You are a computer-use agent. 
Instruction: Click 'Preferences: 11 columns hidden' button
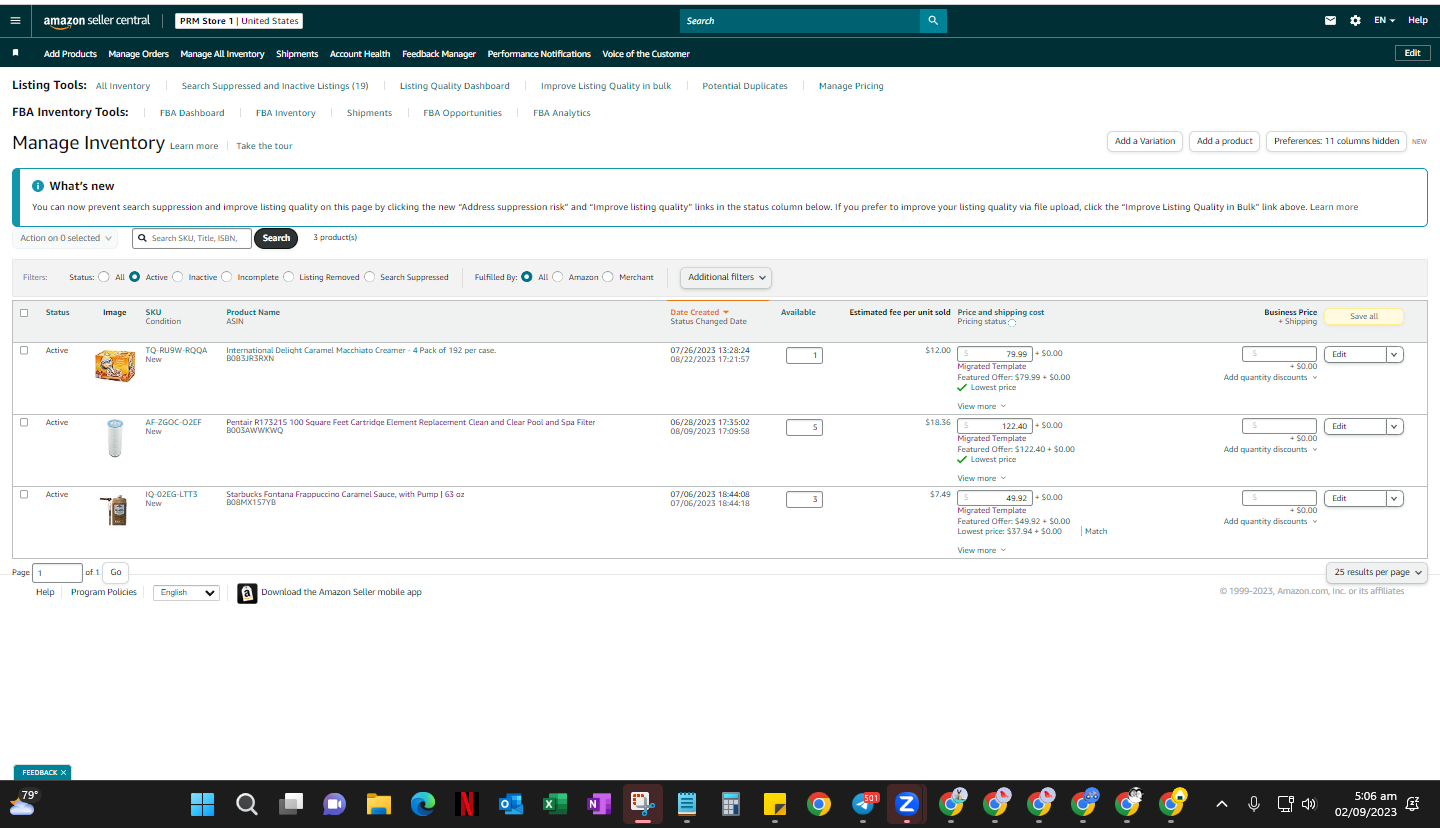(x=1336, y=141)
